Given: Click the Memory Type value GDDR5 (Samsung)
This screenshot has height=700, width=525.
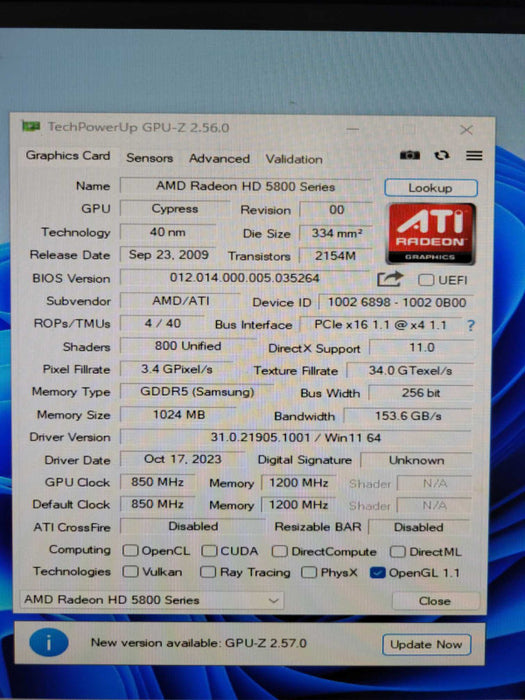Looking at the screenshot, I should click(197, 392).
